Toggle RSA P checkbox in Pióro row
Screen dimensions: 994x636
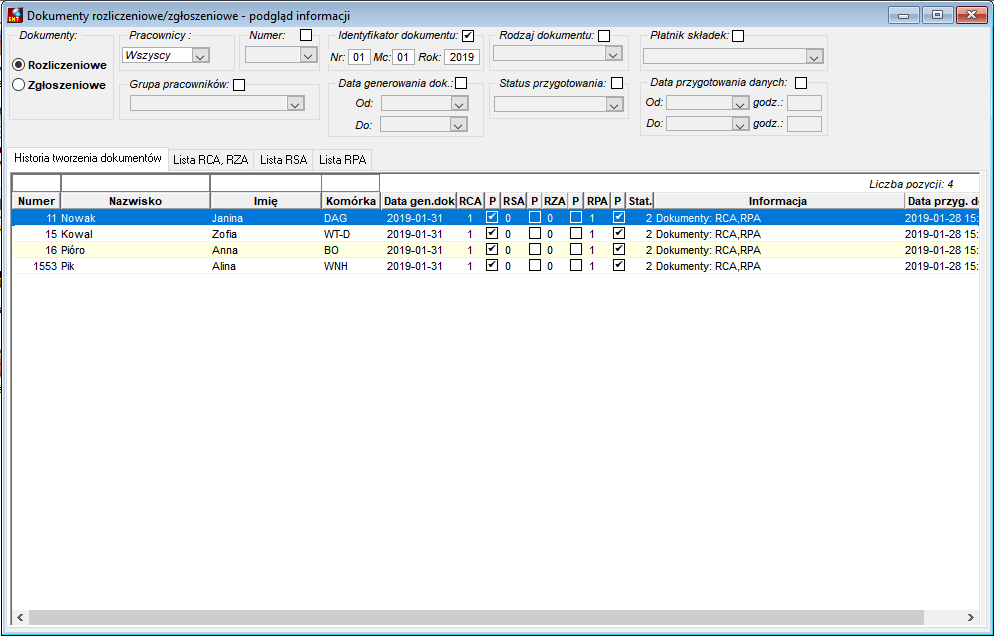tap(534, 249)
